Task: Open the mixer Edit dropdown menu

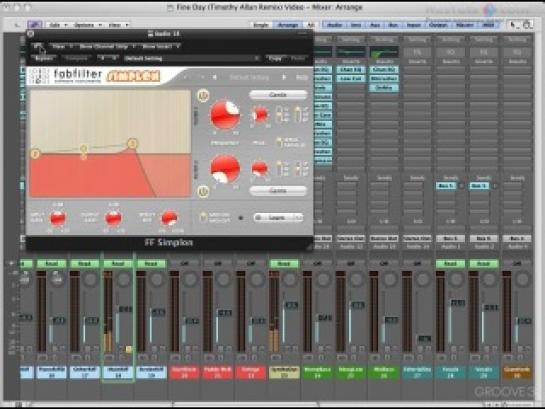Action: click(58, 25)
